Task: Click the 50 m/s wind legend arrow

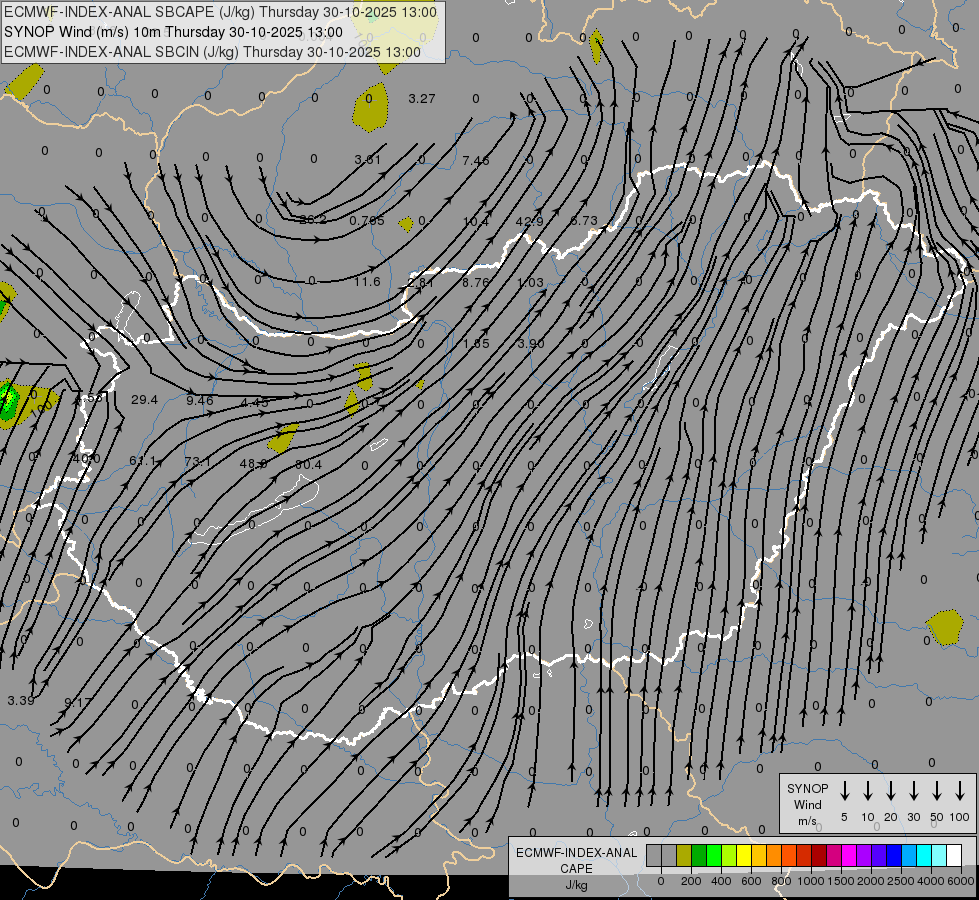Action: [x=937, y=791]
